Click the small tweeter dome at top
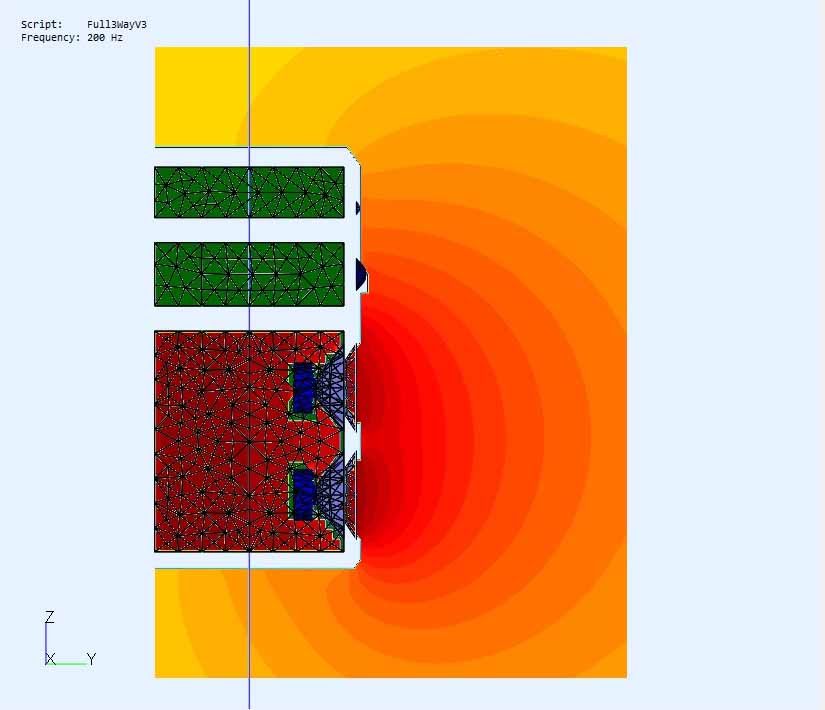825x710 pixels. 358,208
